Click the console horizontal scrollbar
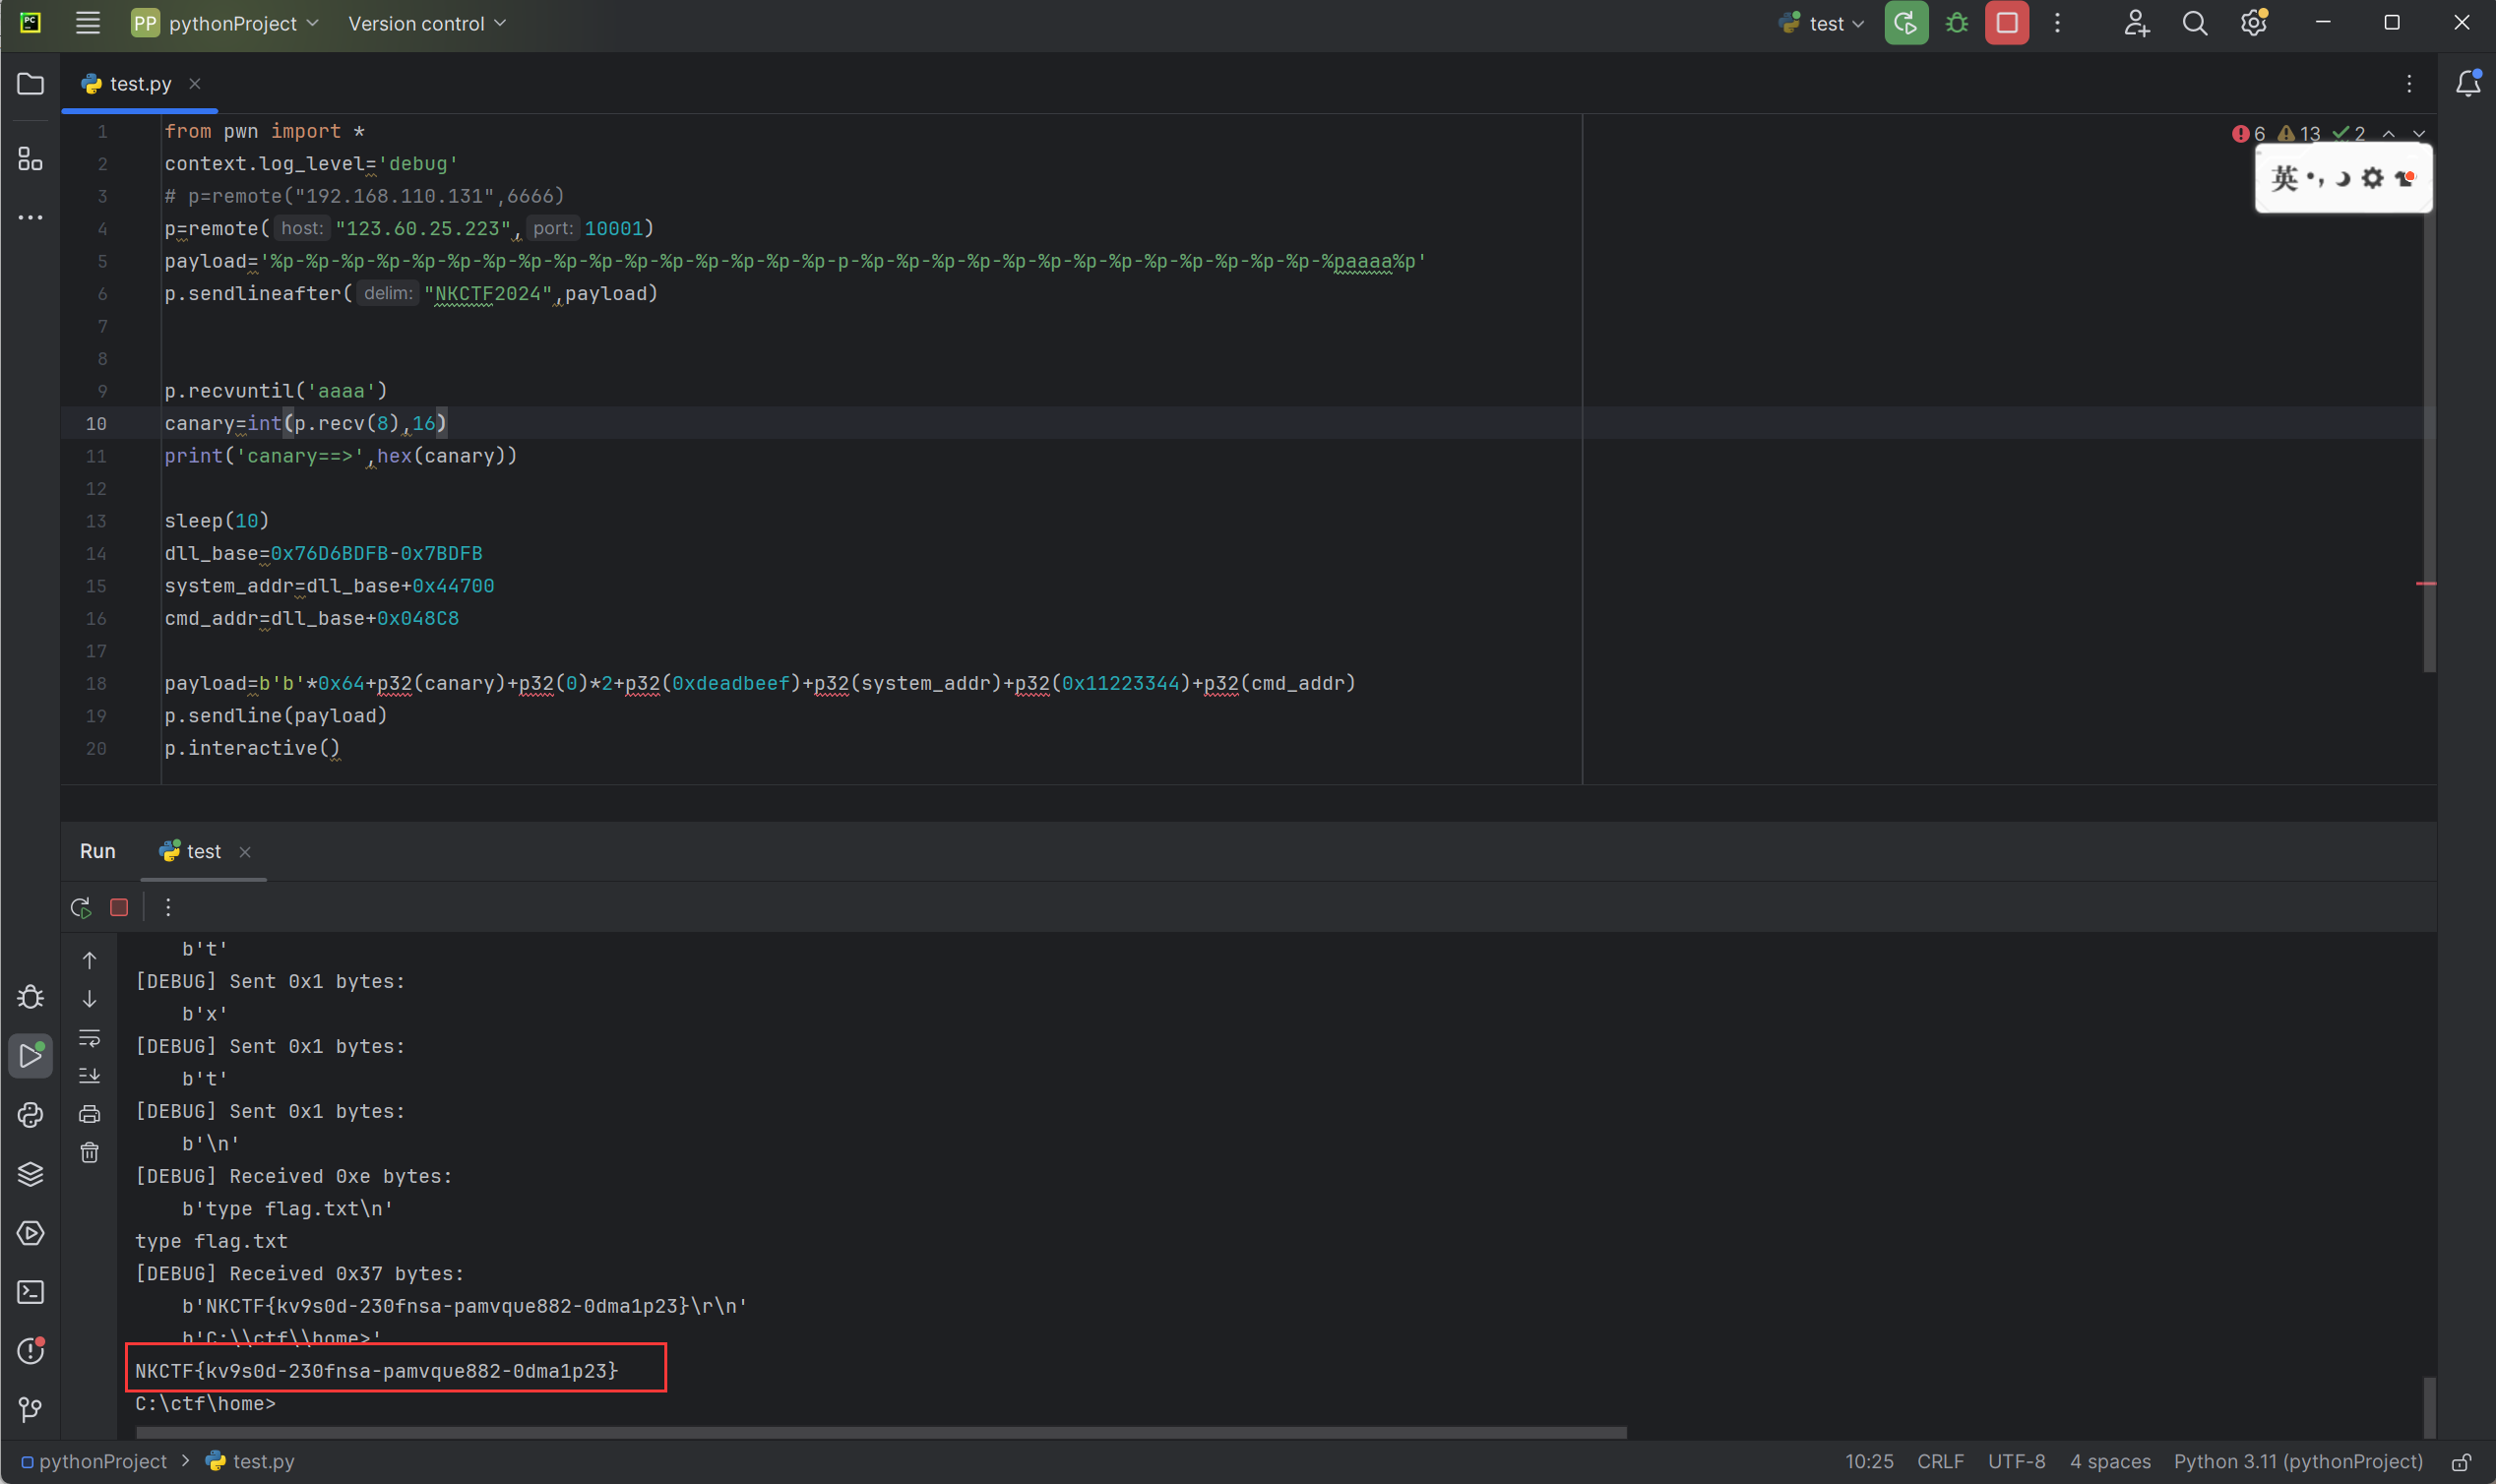 point(881,1433)
